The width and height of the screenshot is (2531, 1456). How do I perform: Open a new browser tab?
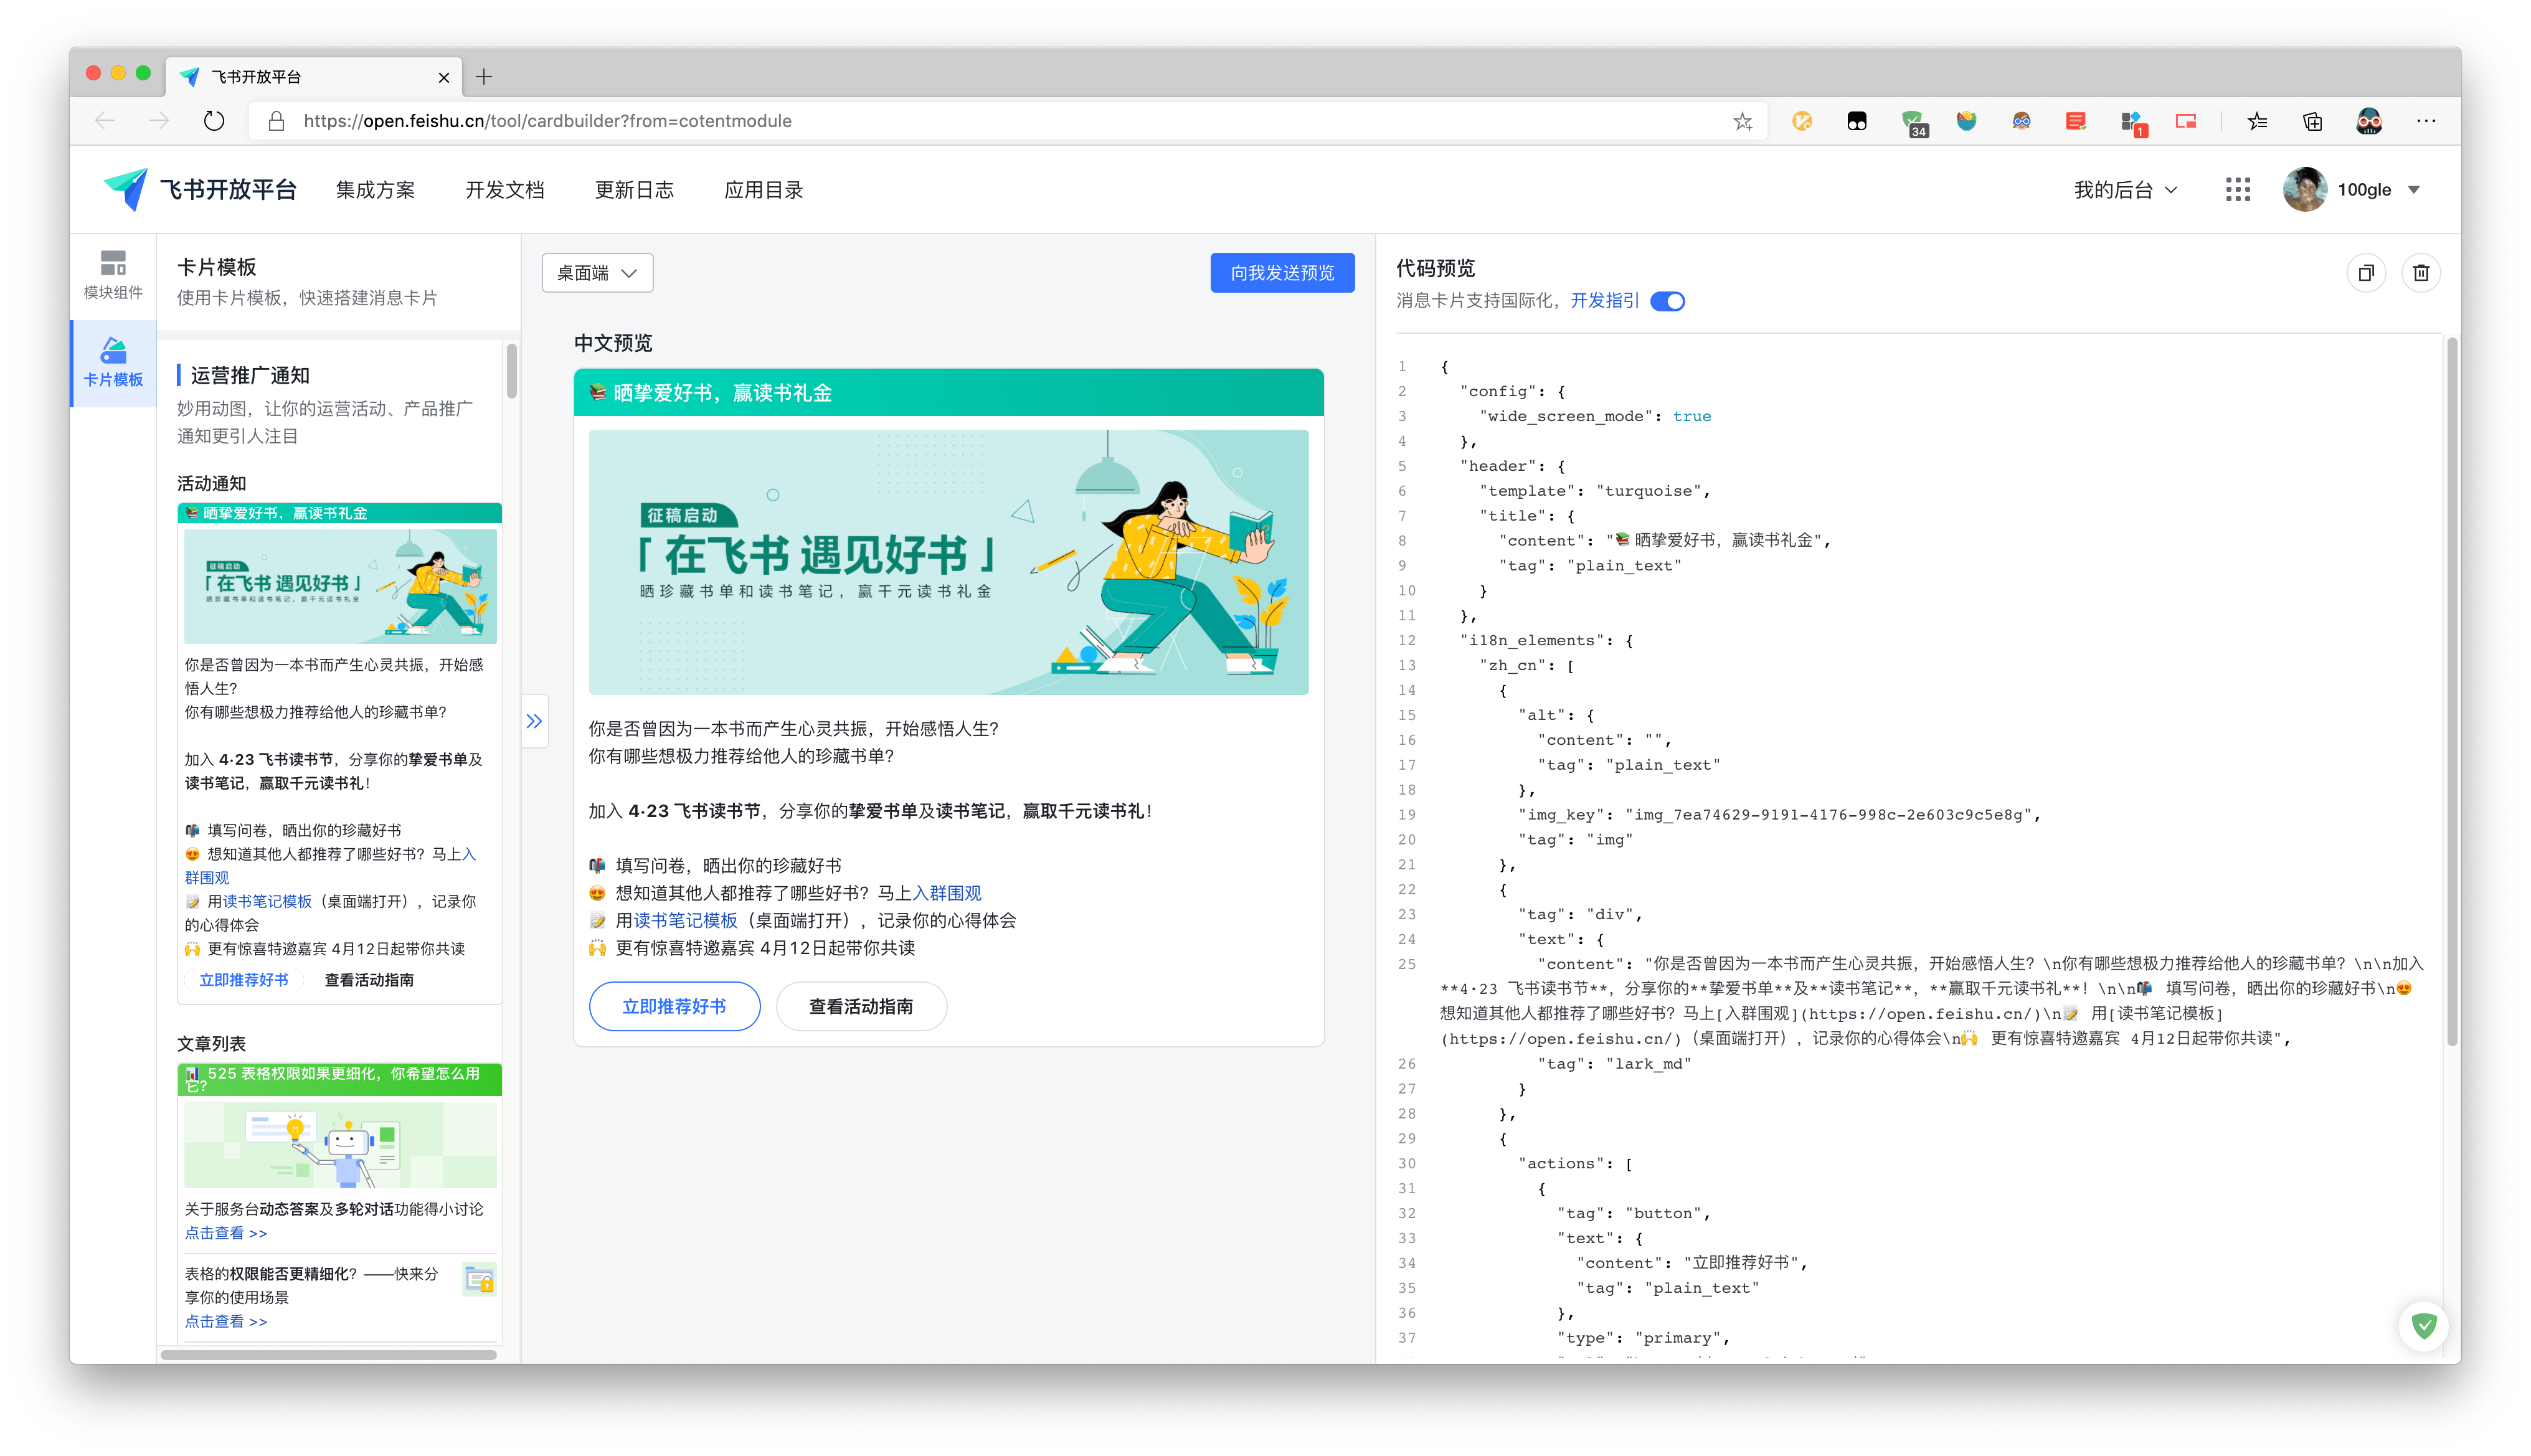click(x=484, y=77)
